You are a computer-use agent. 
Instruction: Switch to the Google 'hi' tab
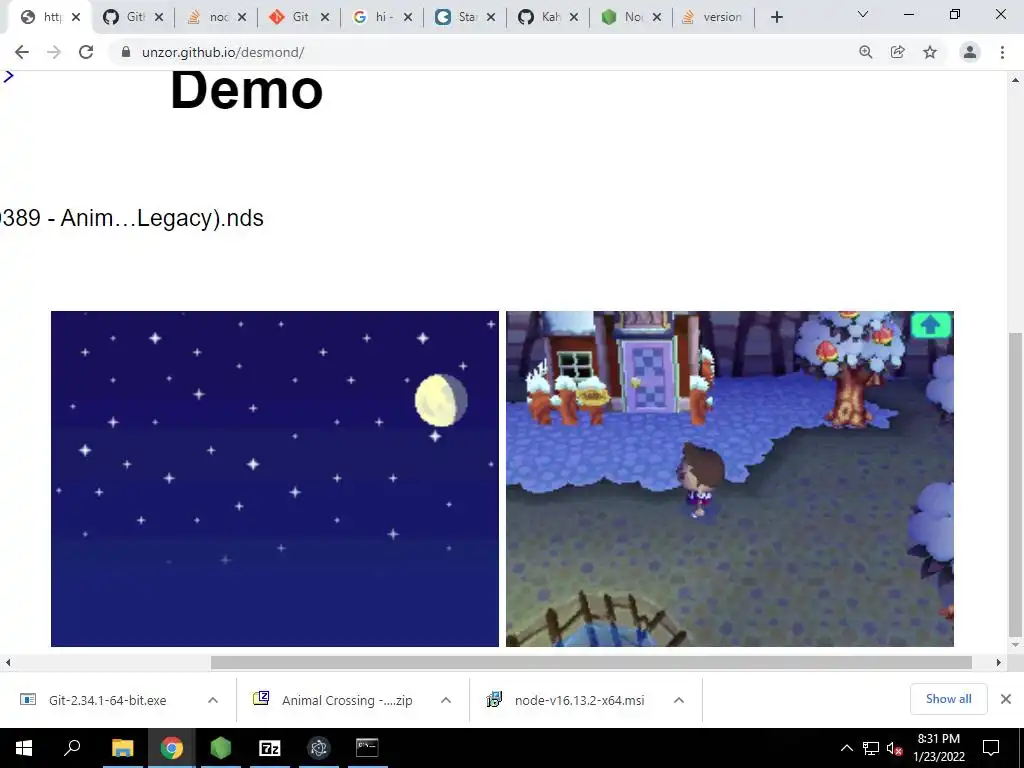click(374, 17)
